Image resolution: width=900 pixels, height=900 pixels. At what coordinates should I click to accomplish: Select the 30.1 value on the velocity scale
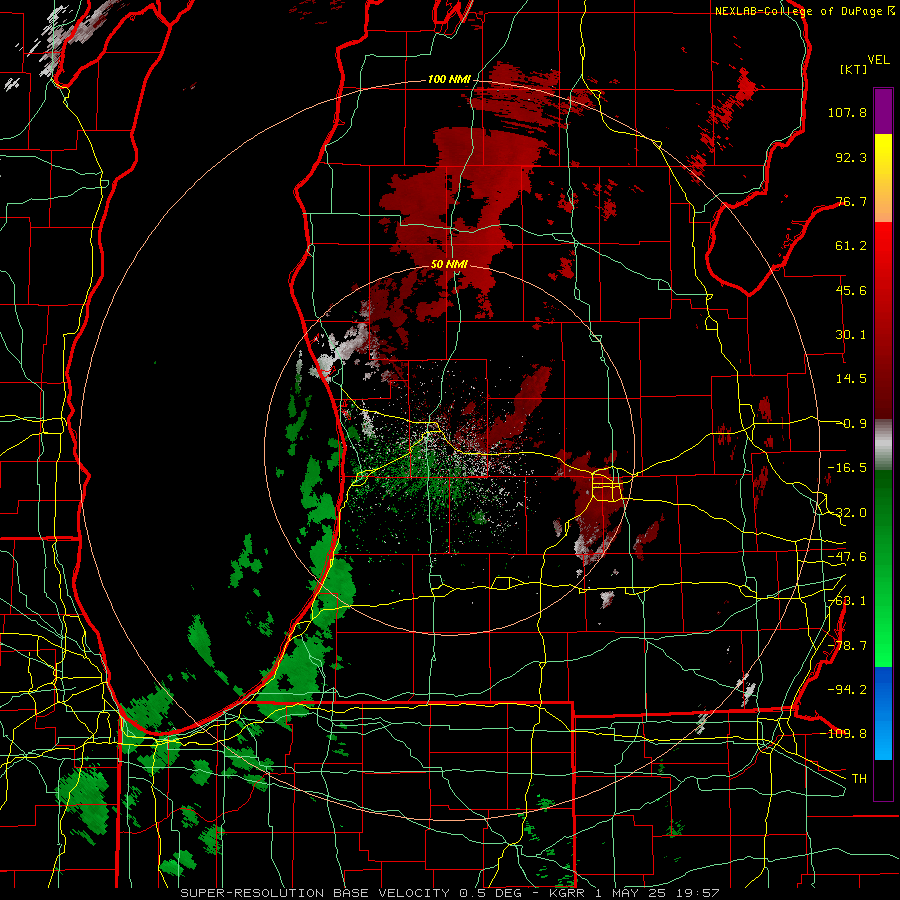point(851,335)
